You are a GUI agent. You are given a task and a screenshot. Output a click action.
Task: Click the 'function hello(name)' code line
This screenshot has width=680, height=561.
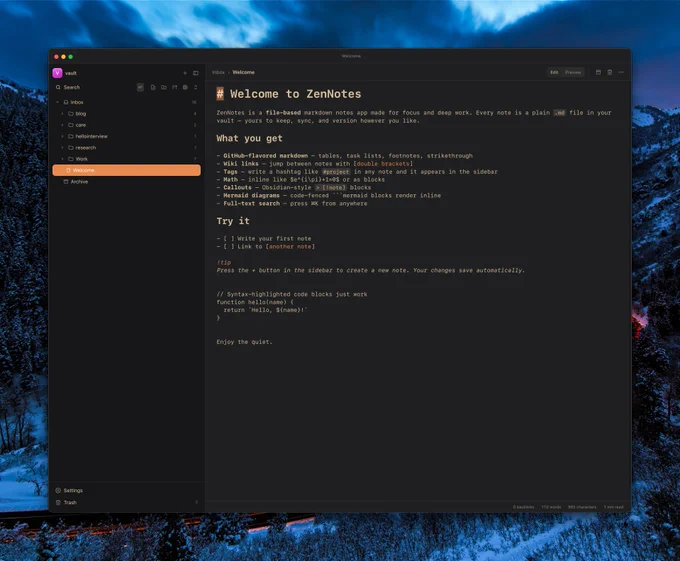coord(255,302)
